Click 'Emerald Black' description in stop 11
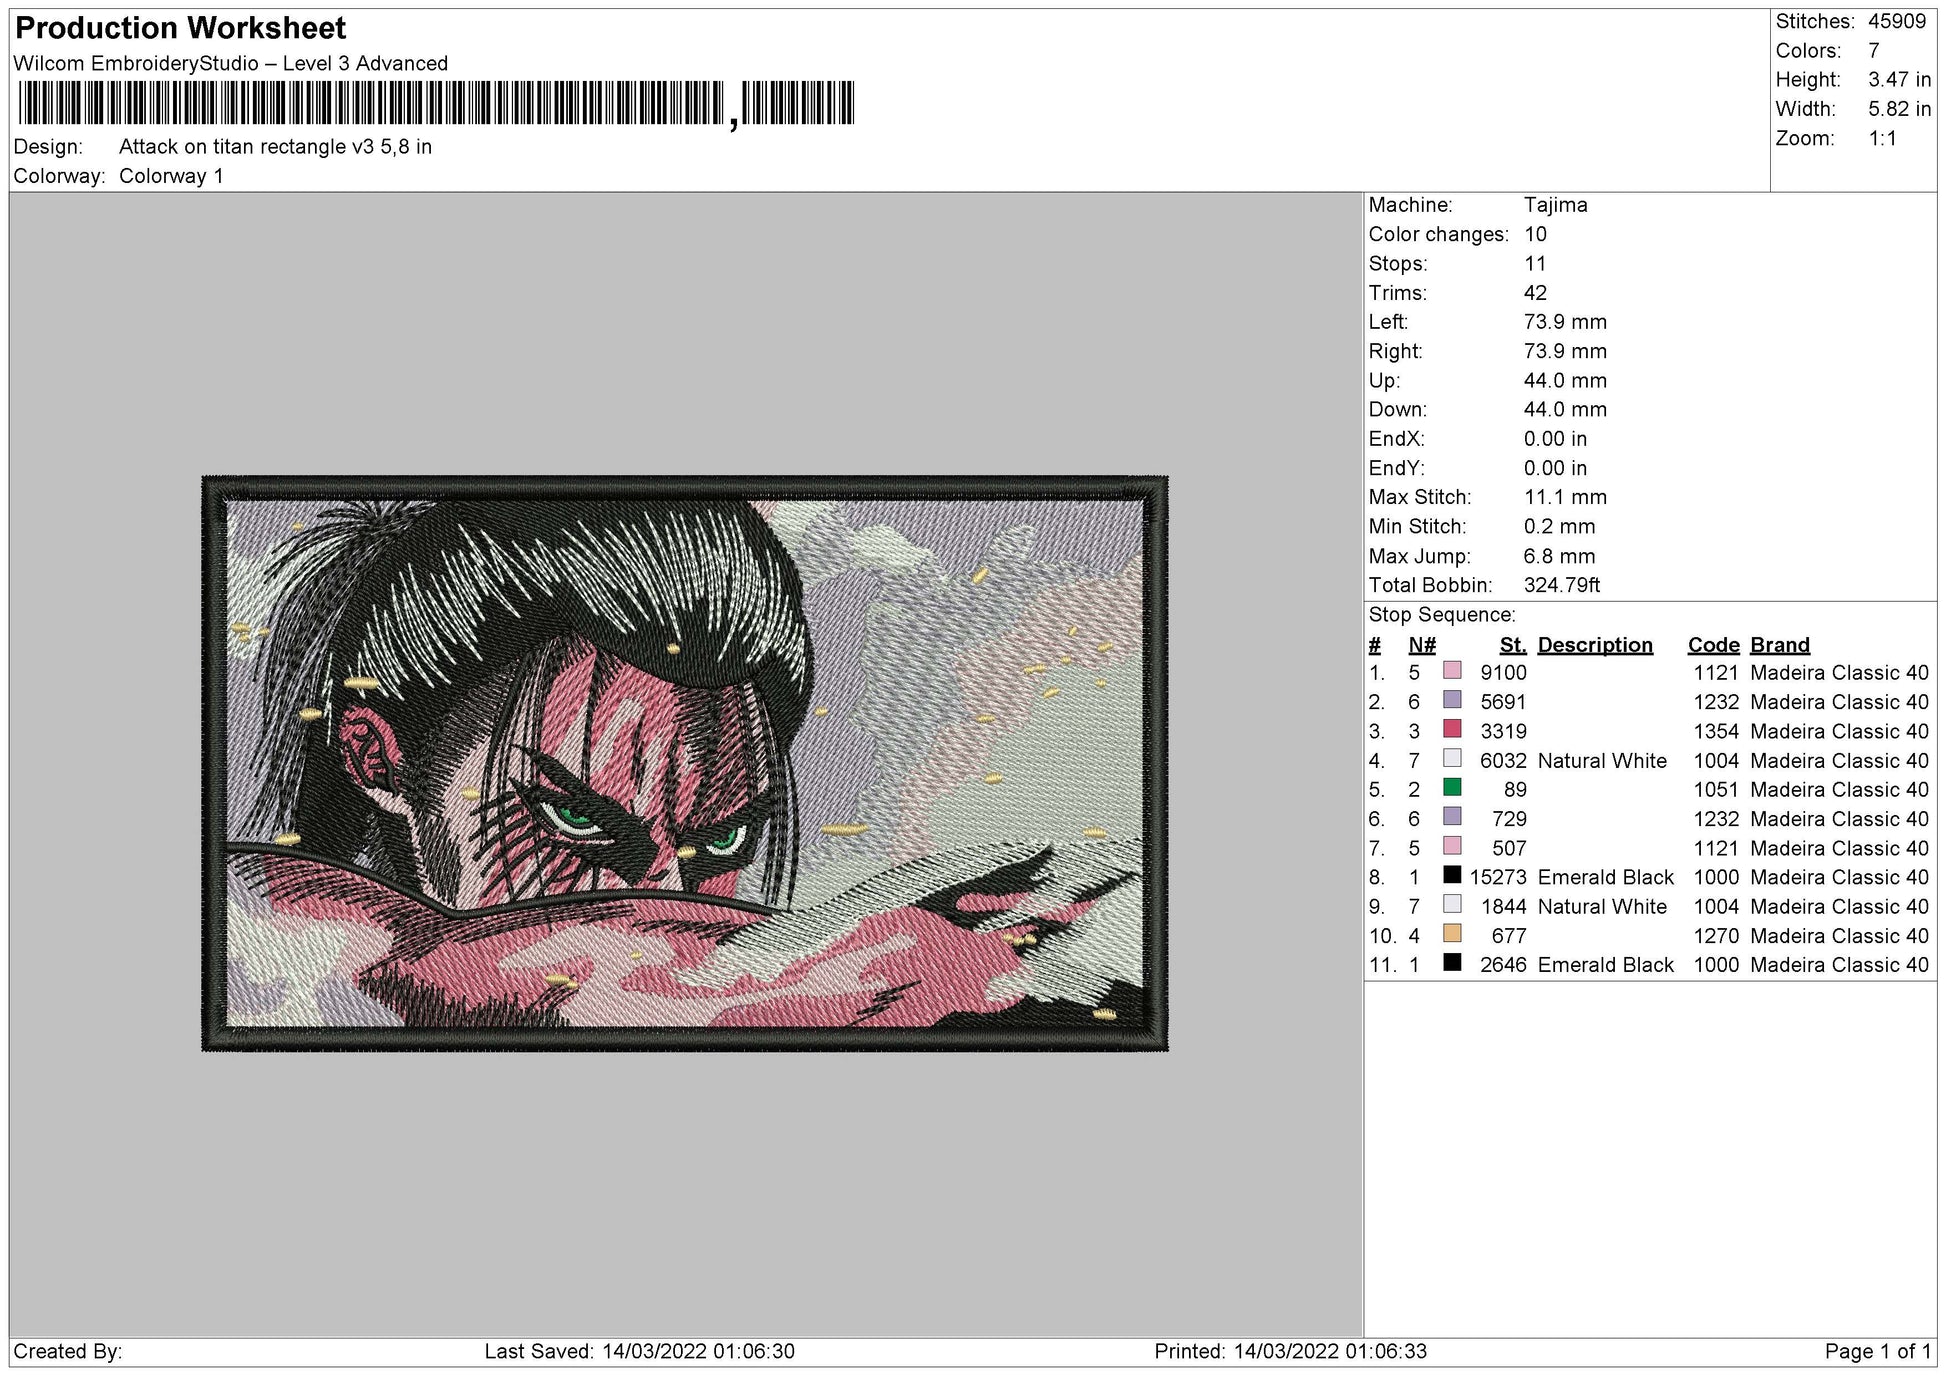 coord(1605,965)
